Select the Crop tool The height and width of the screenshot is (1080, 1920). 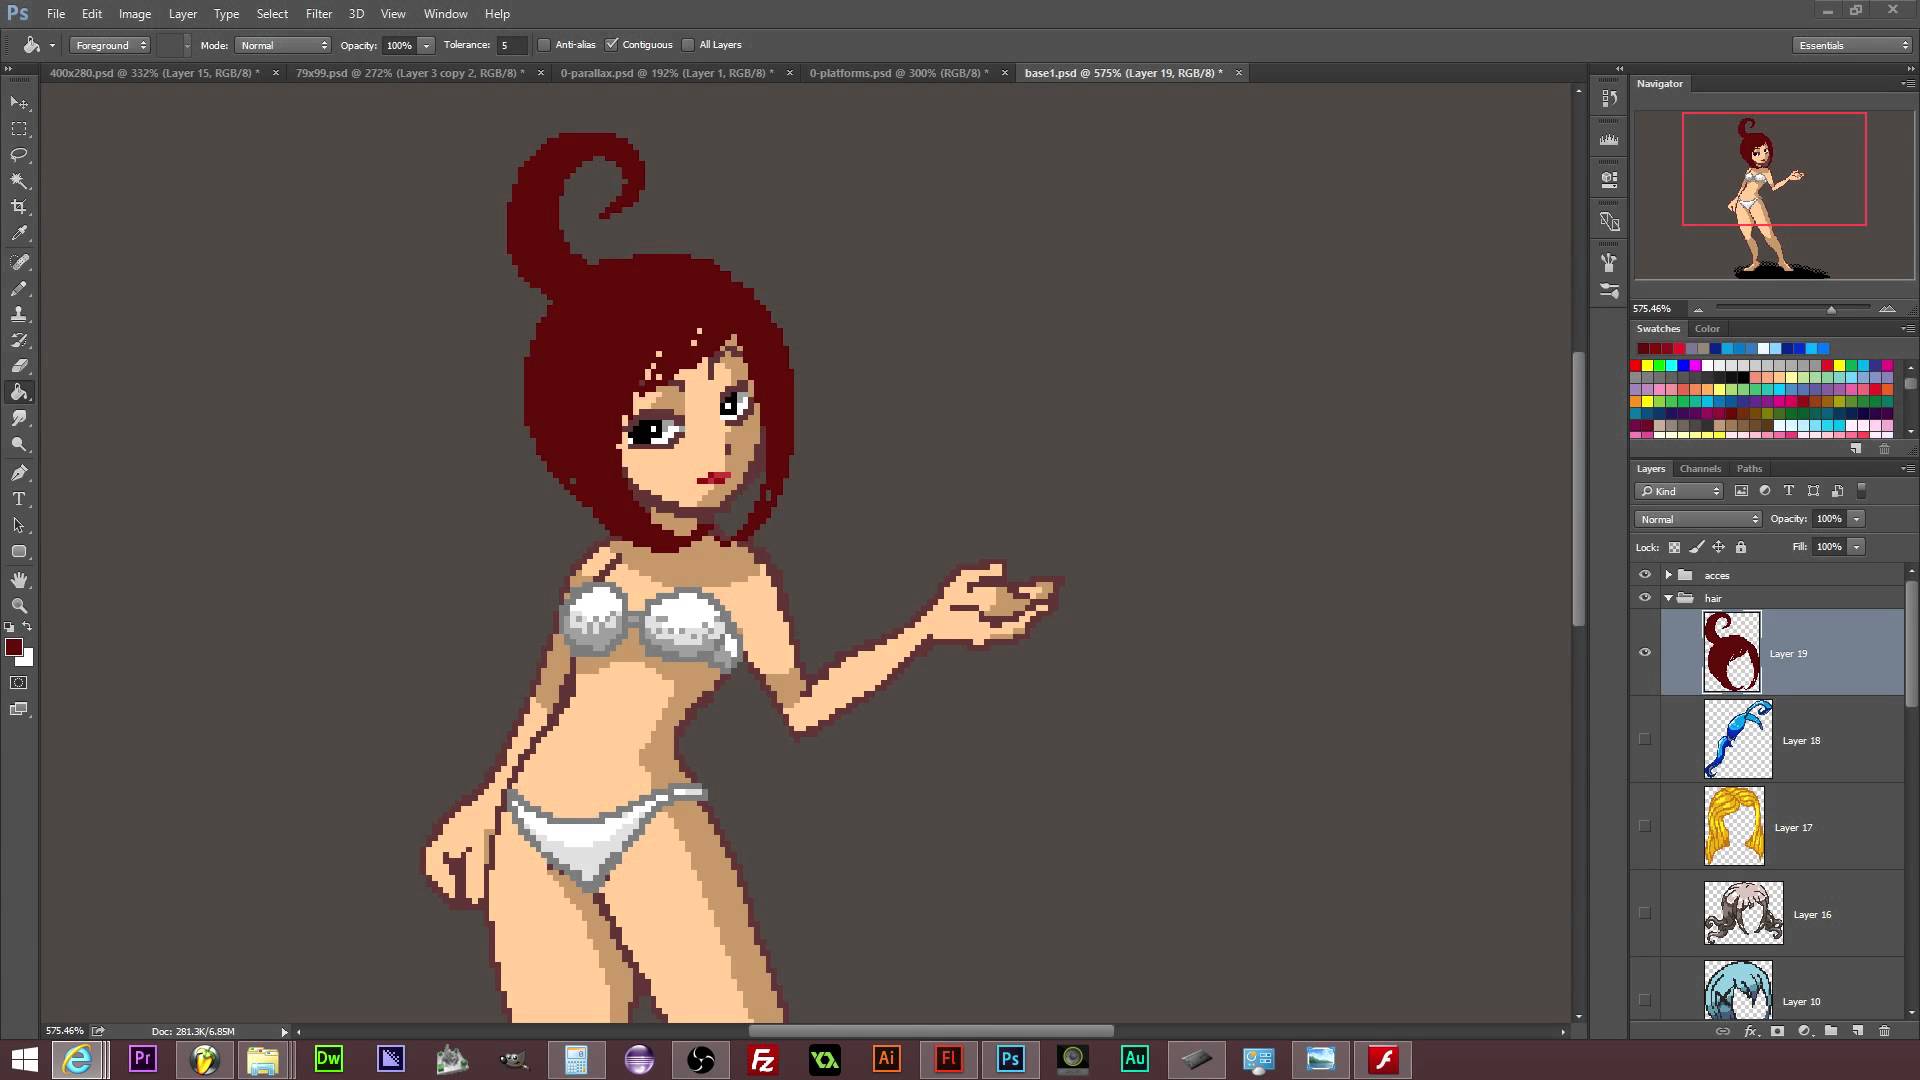[x=20, y=206]
